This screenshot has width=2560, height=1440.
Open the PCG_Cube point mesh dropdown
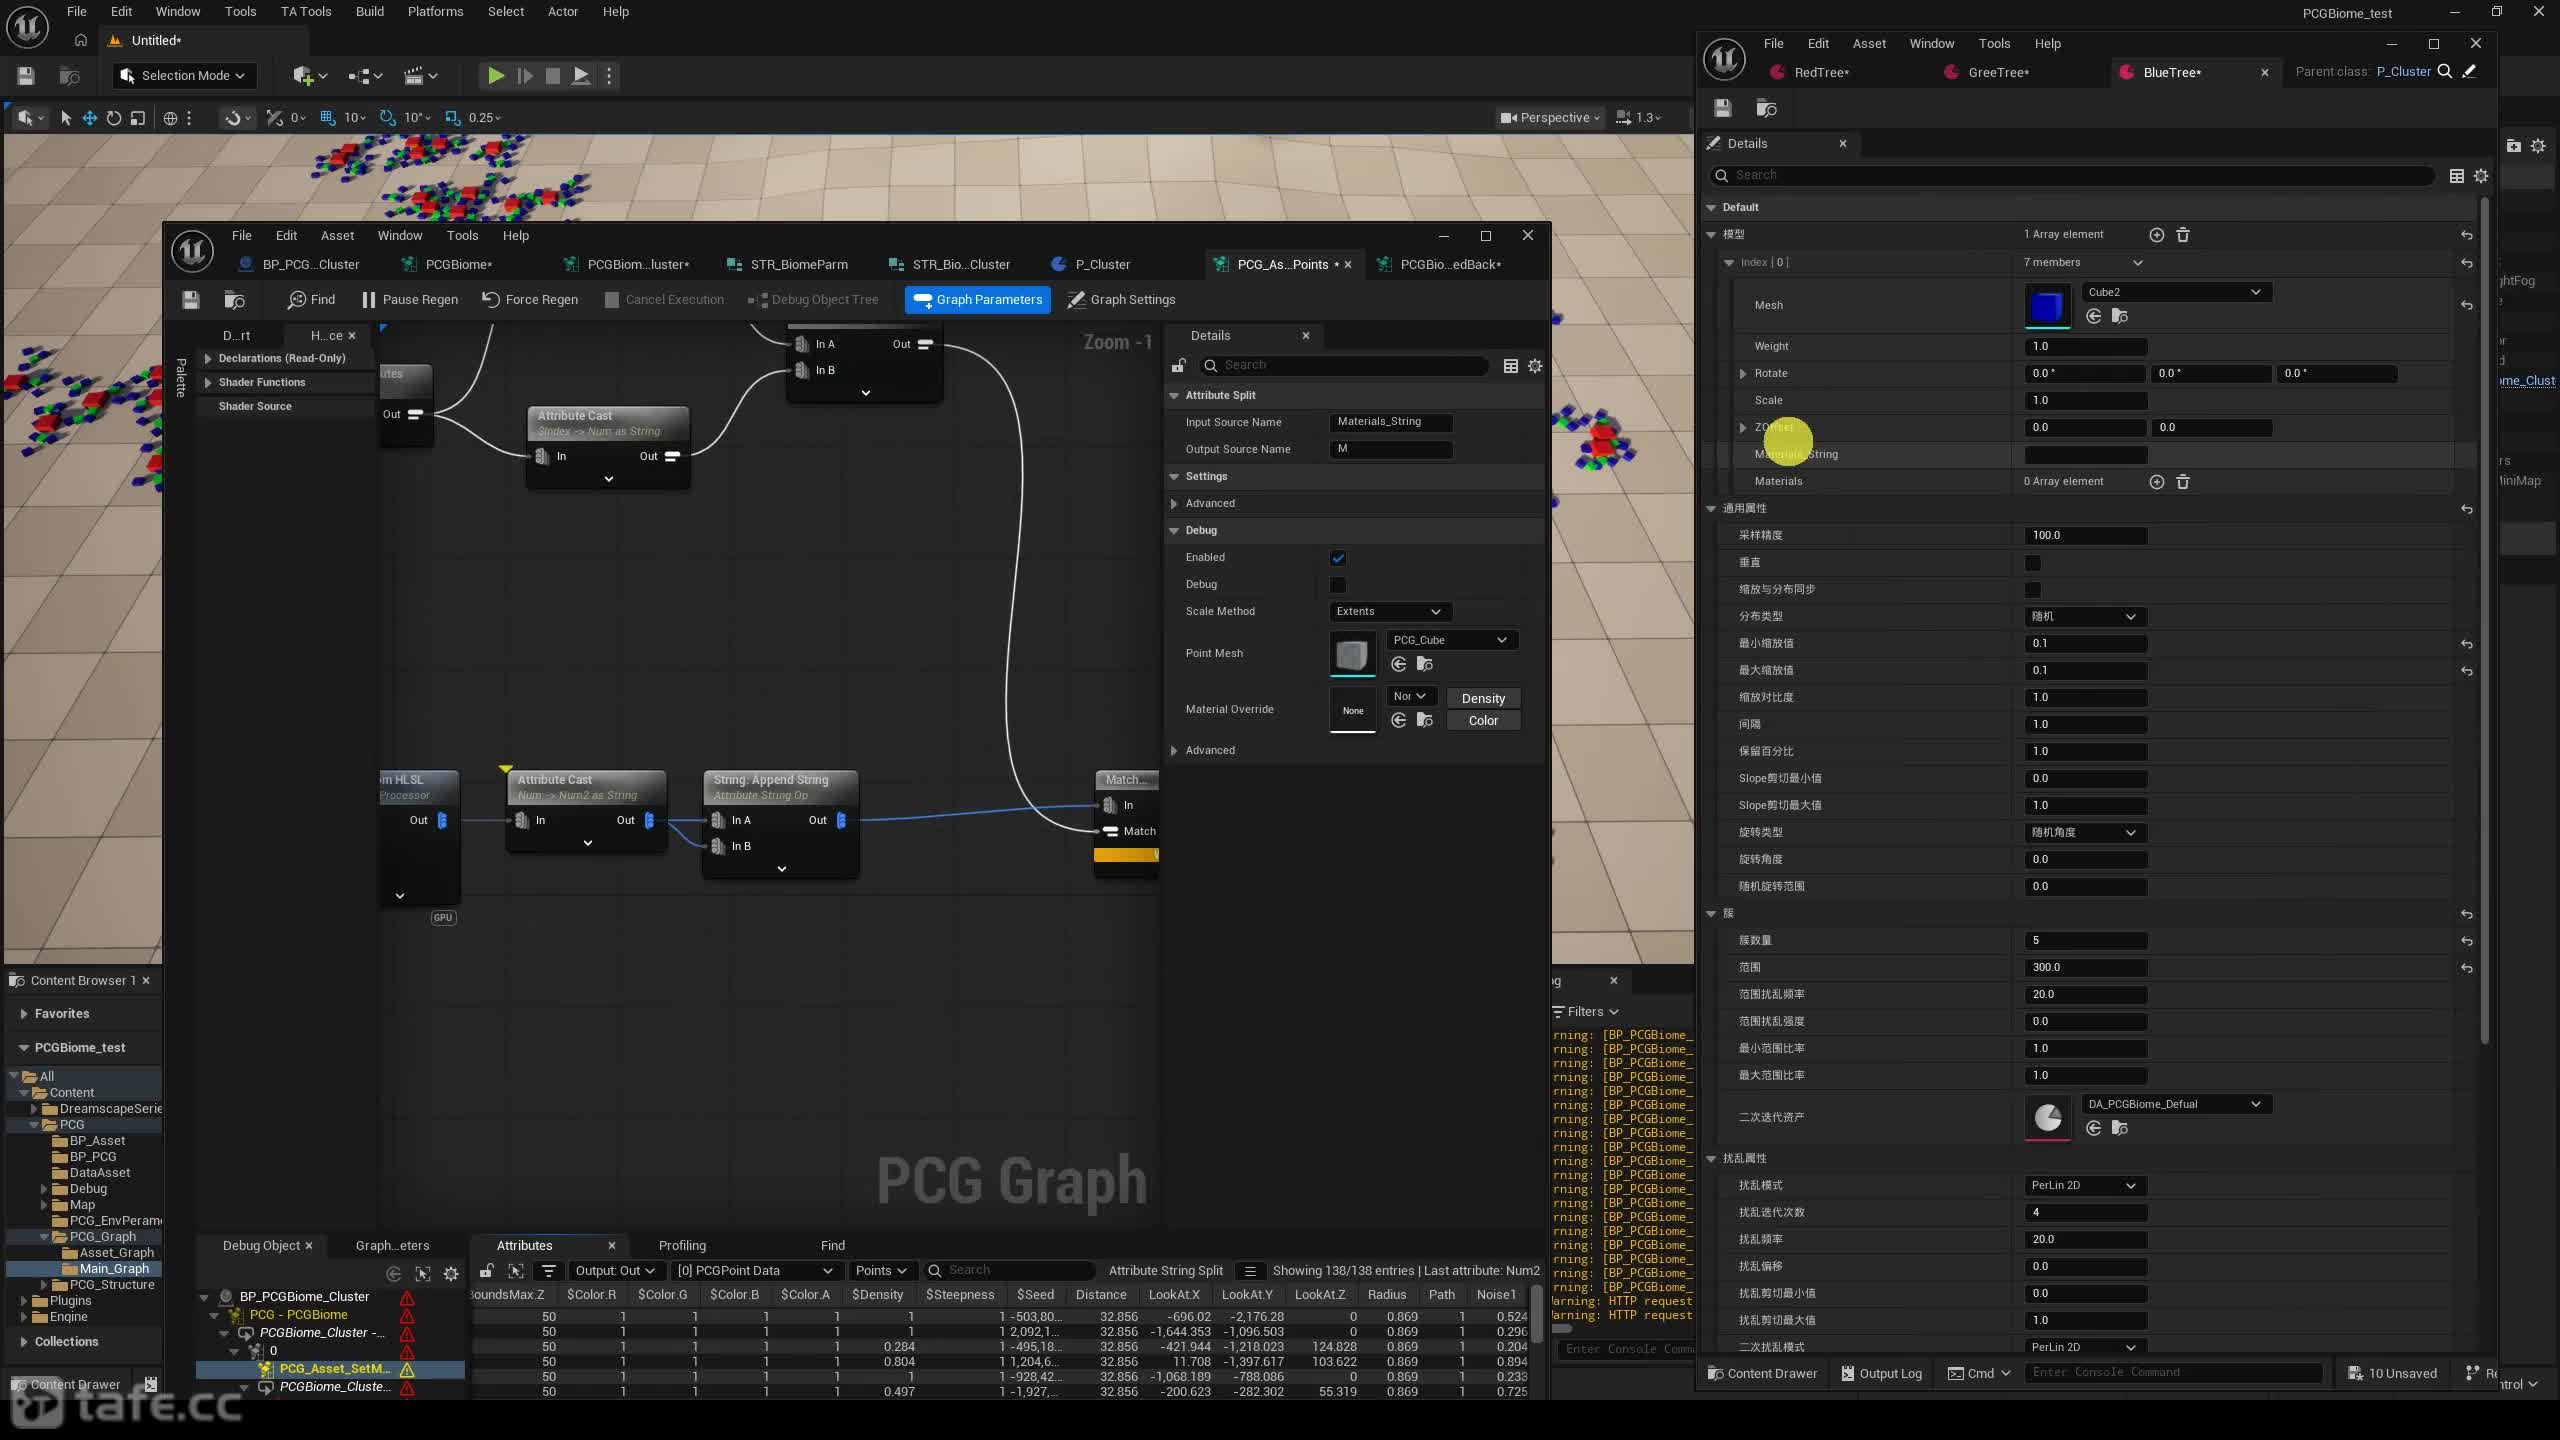1451,640
